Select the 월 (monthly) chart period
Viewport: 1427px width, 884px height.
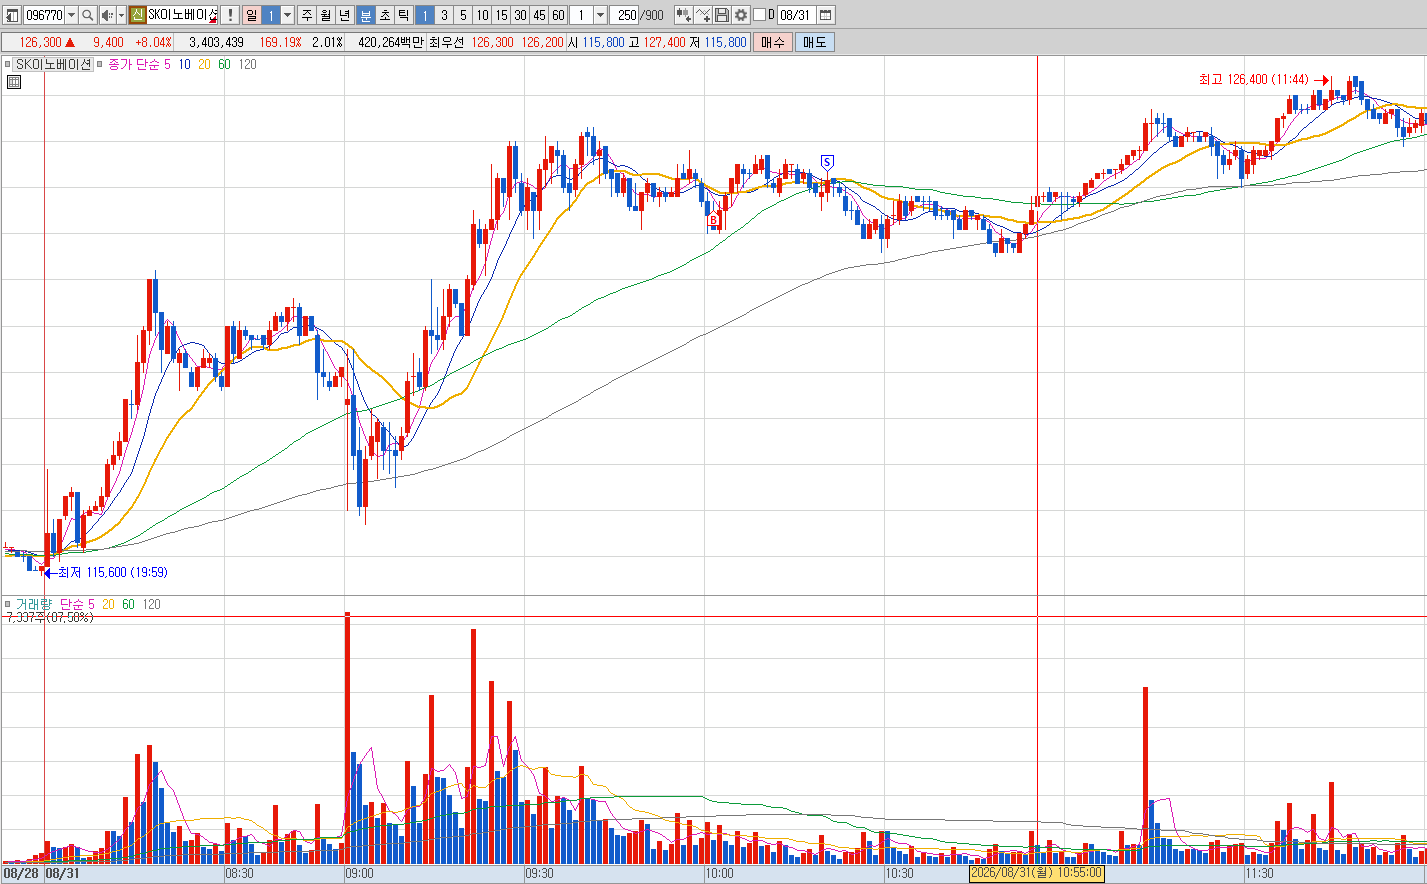[326, 15]
